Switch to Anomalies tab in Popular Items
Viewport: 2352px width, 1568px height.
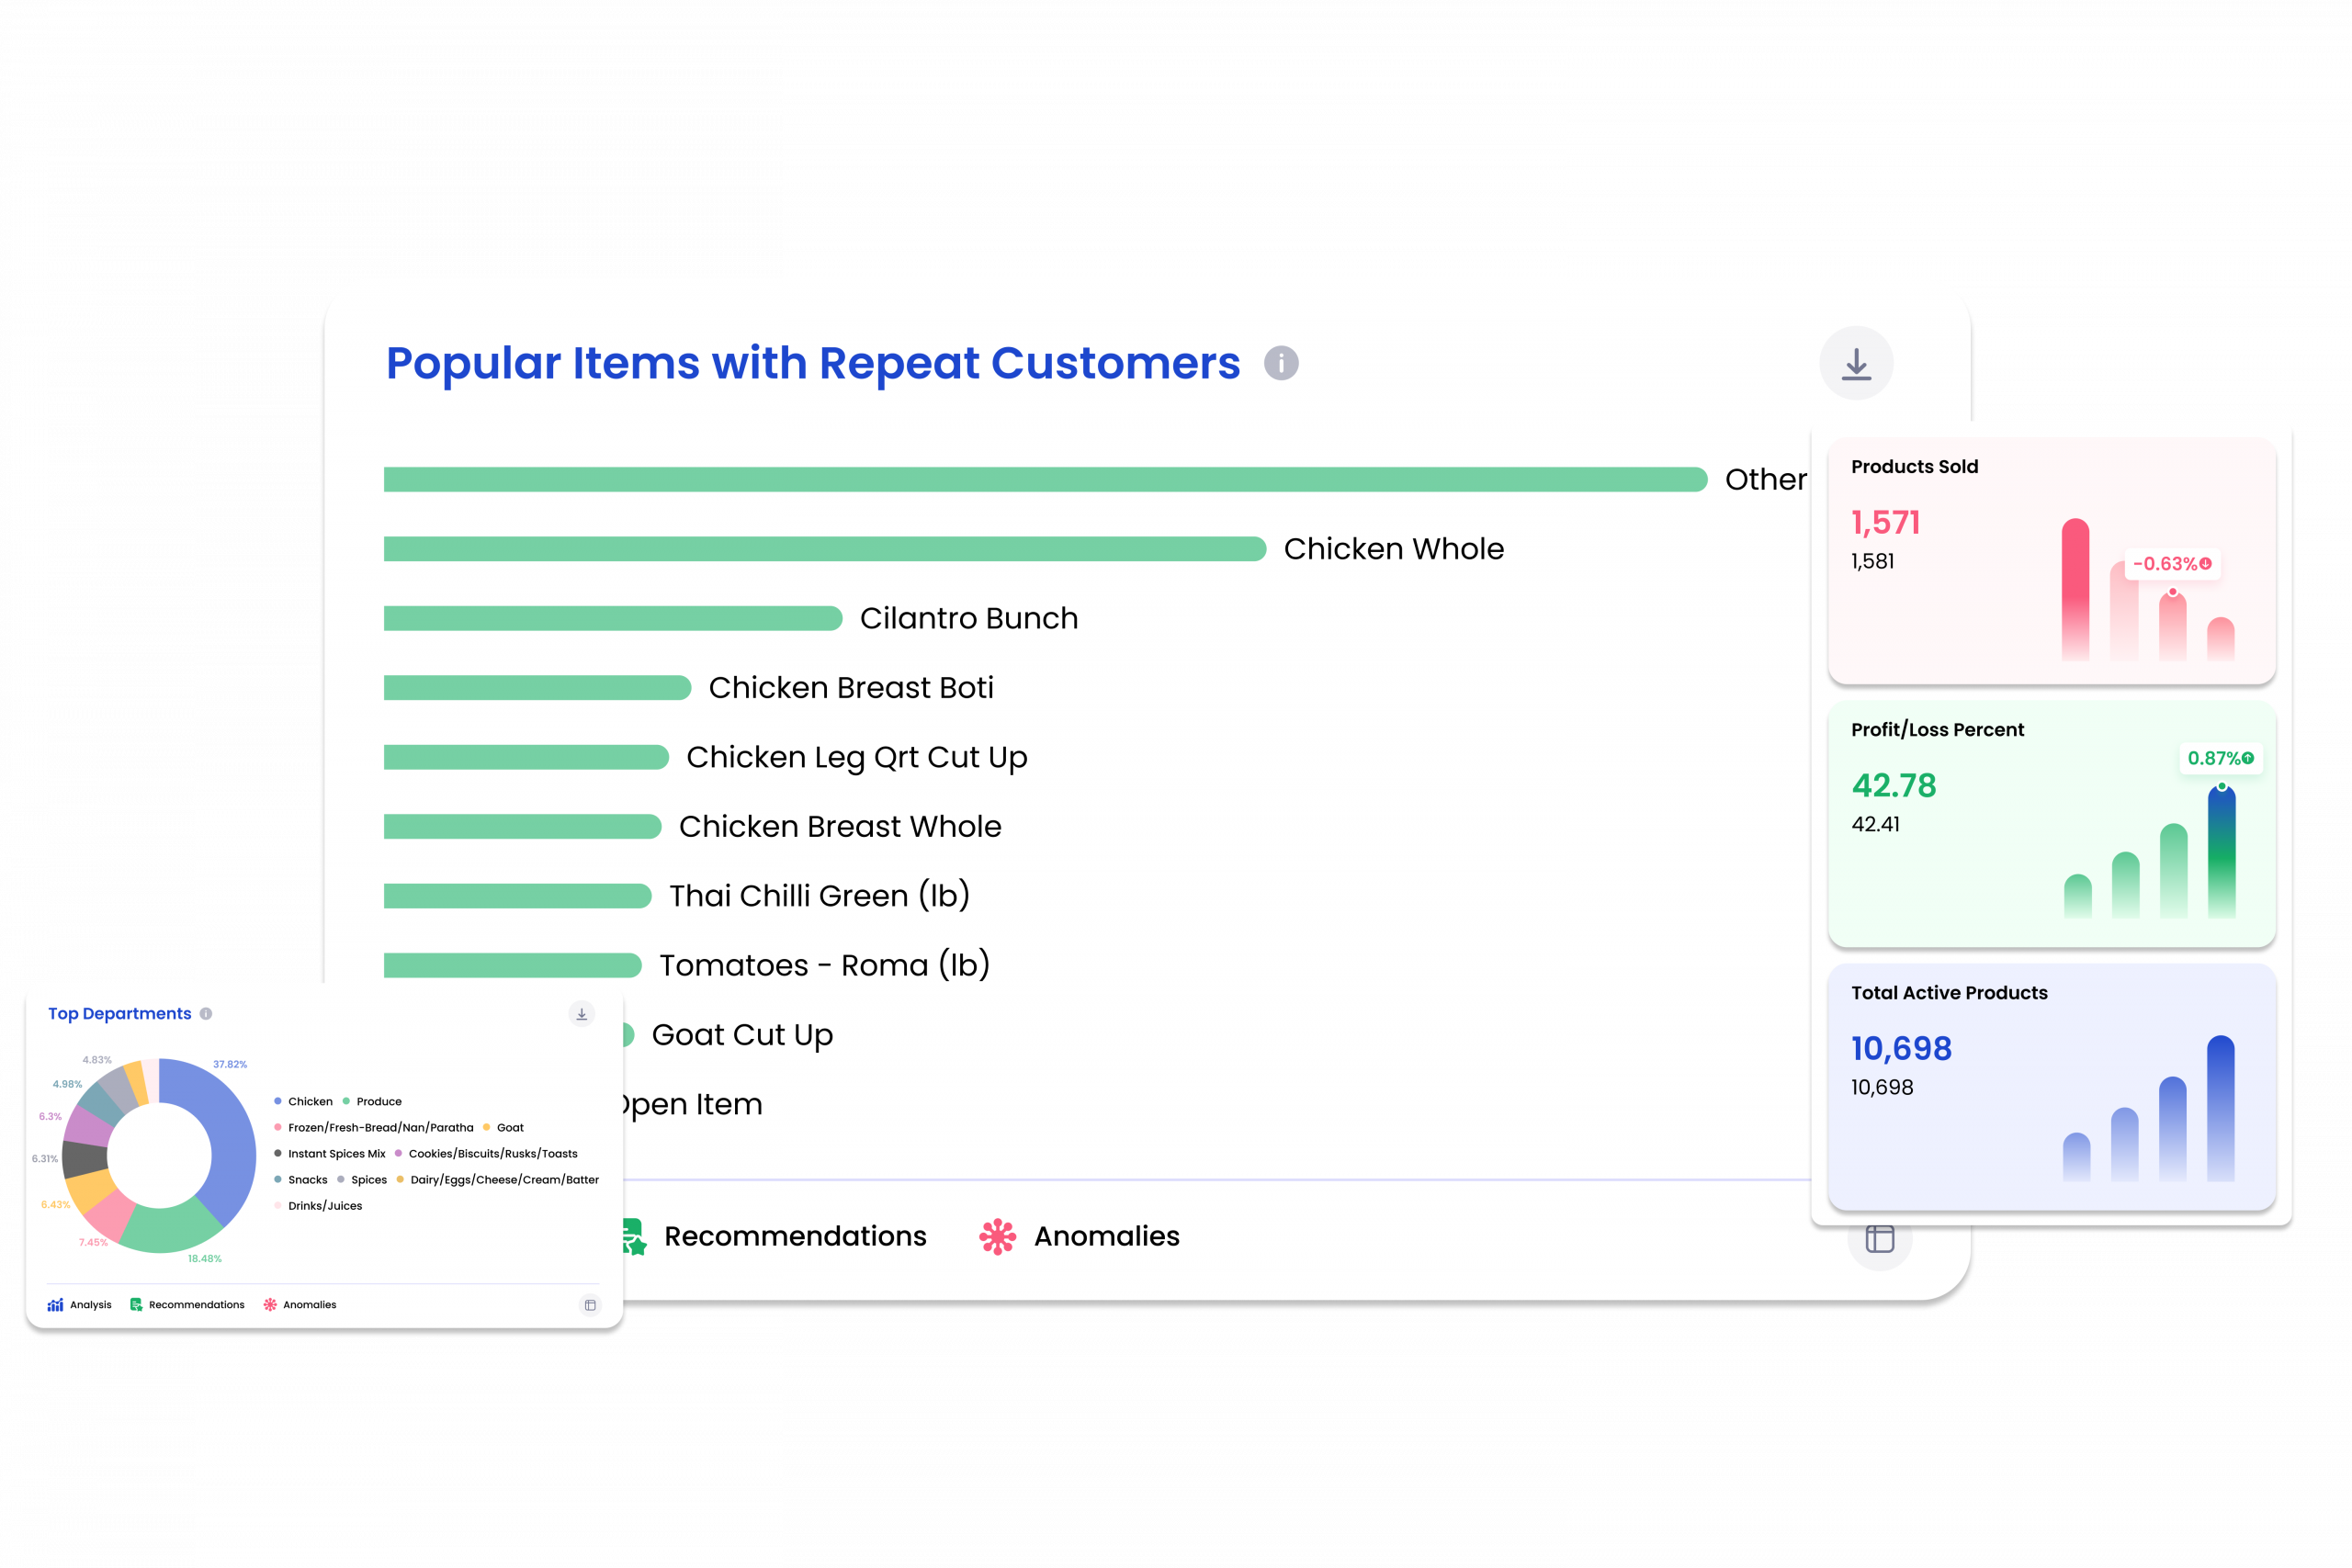coord(1106,1237)
